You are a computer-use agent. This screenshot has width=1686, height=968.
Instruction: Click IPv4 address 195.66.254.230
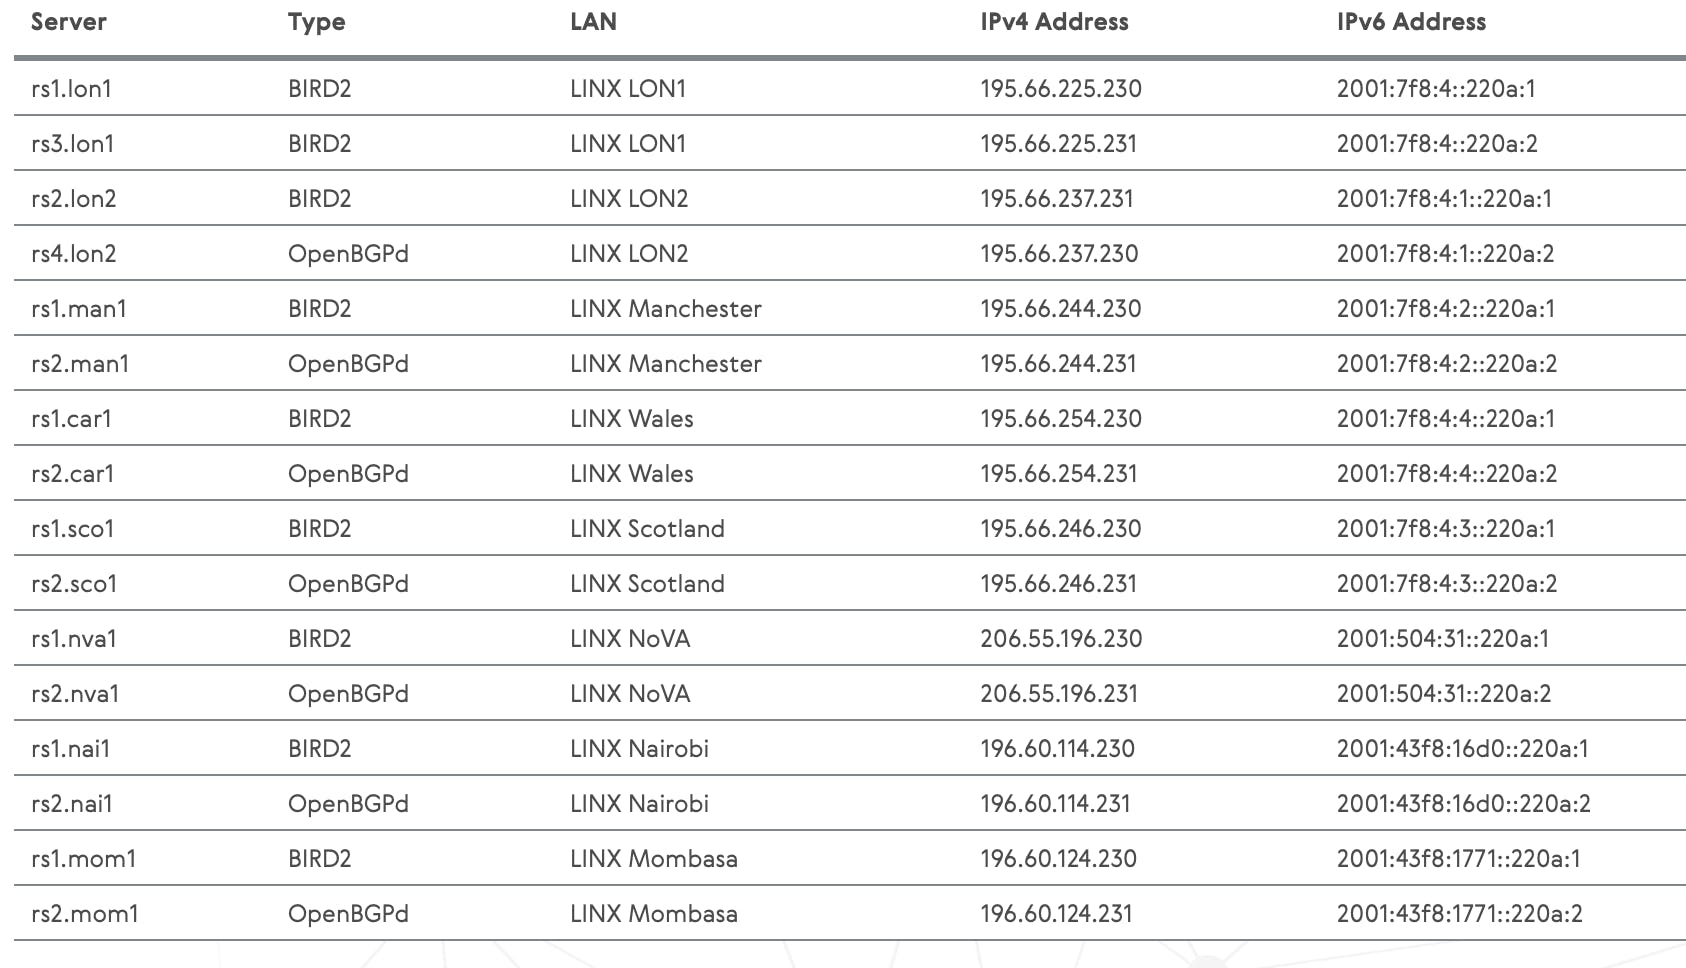[x=1060, y=419]
